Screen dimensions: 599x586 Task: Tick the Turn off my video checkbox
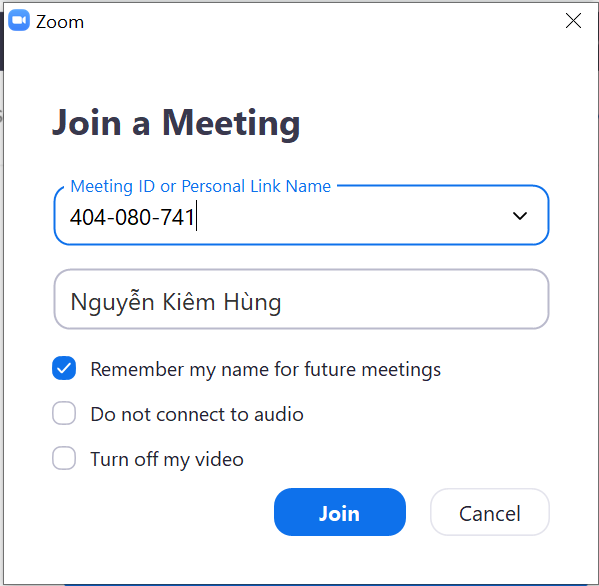(x=64, y=458)
